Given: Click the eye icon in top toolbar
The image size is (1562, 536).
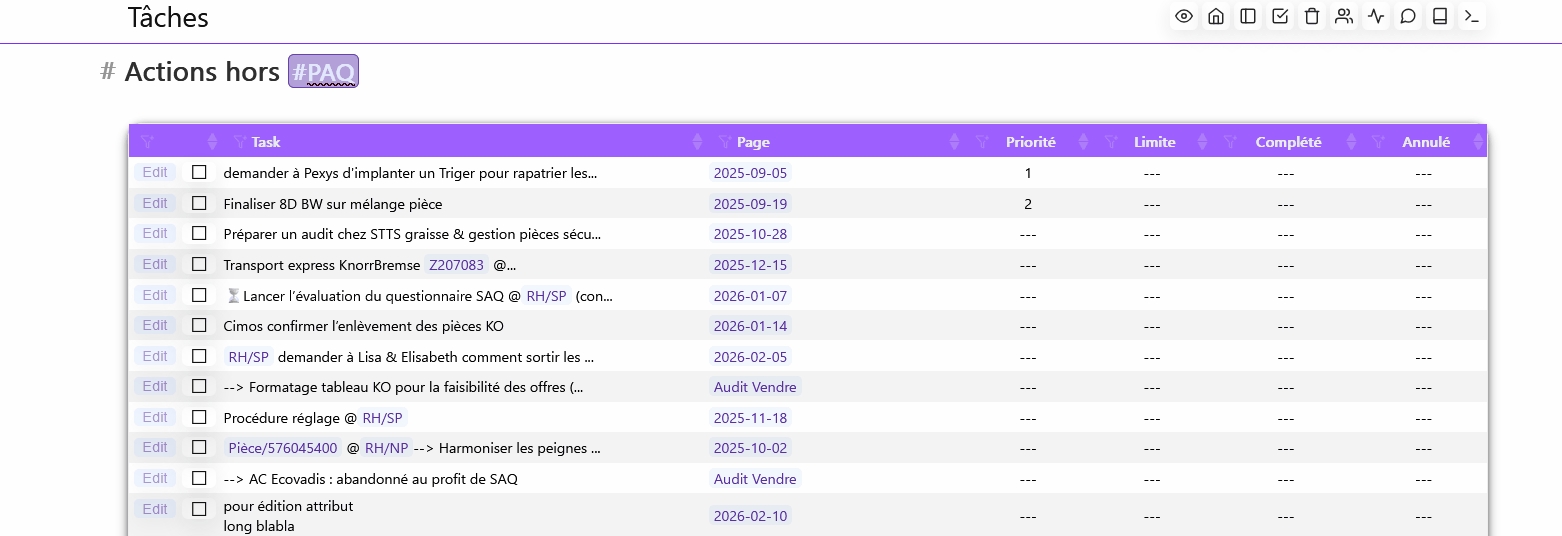Looking at the screenshot, I should pyautogui.click(x=1184, y=16).
